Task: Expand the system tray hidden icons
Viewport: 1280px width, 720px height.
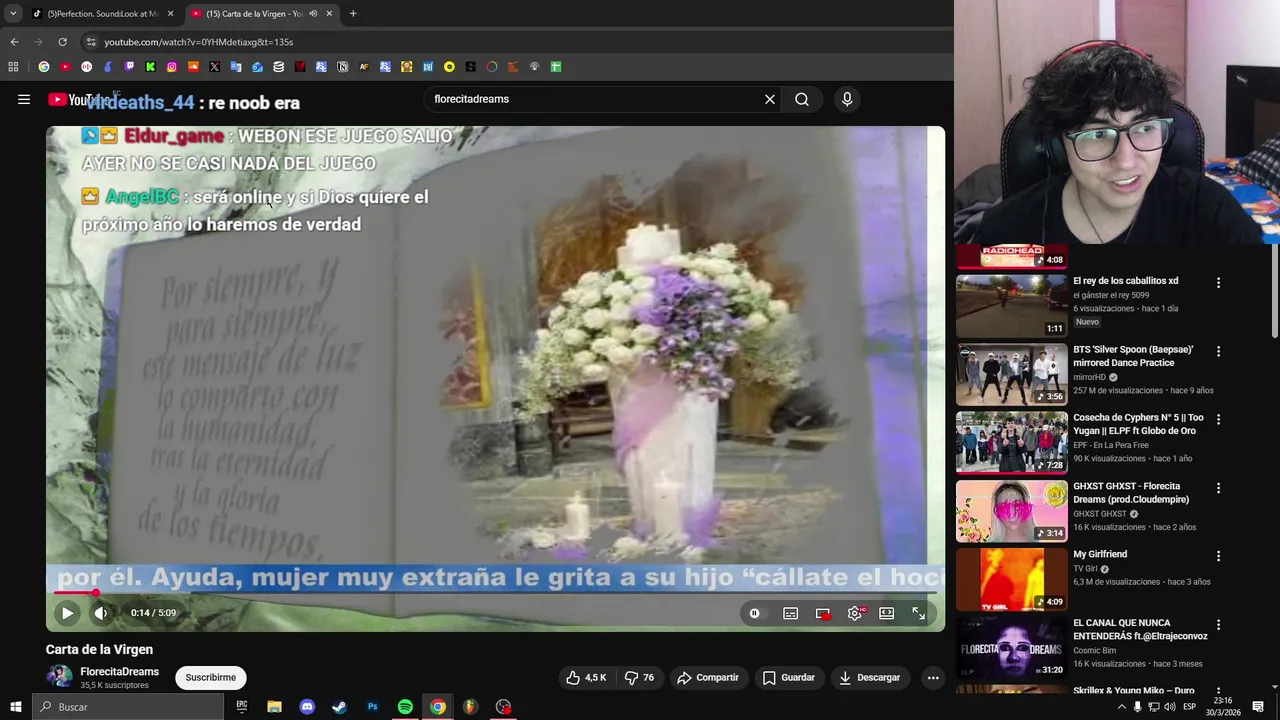Action: pyautogui.click(x=1121, y=707)
